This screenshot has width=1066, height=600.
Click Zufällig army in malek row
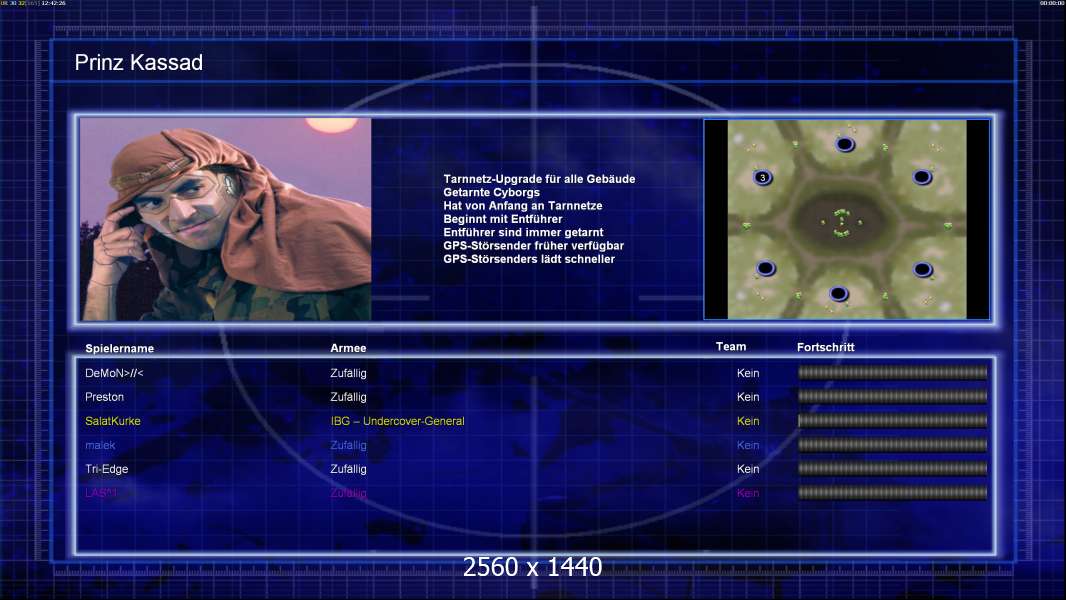coord(348,445)
